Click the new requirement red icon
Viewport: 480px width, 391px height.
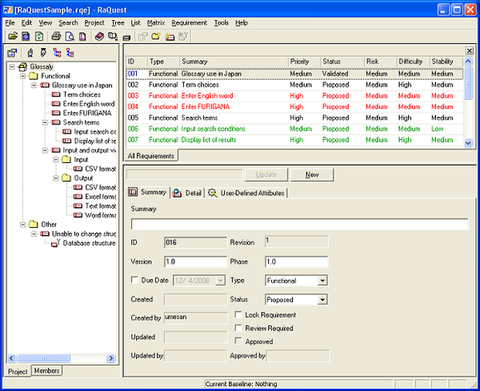(x=170, y=36)
